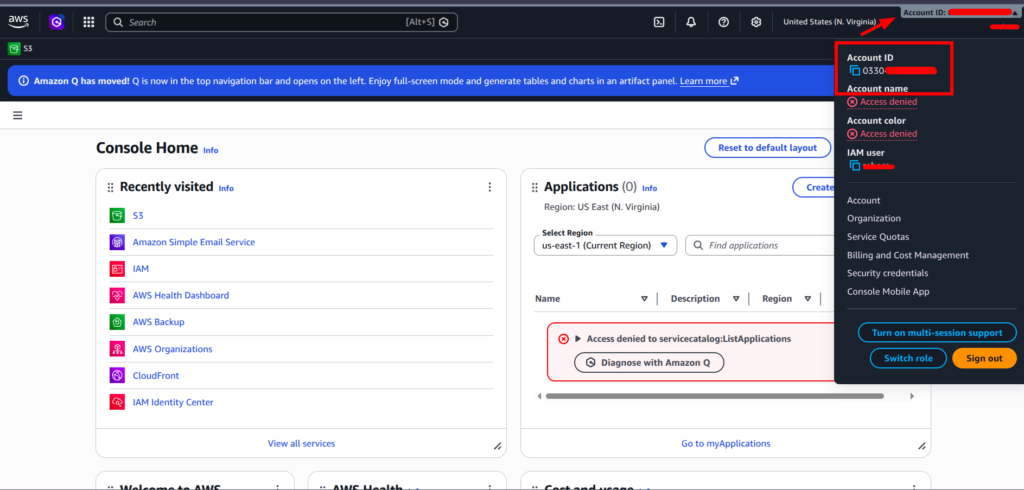Open the notifications bell
The width and height of the screenshot is (1024, 490).
click(691, 22)
